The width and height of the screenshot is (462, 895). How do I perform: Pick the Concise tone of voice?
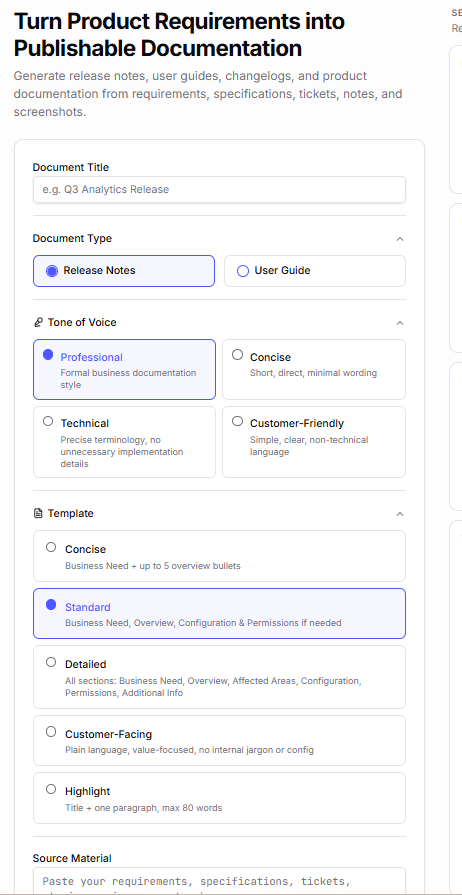click(x=314, y=370)
